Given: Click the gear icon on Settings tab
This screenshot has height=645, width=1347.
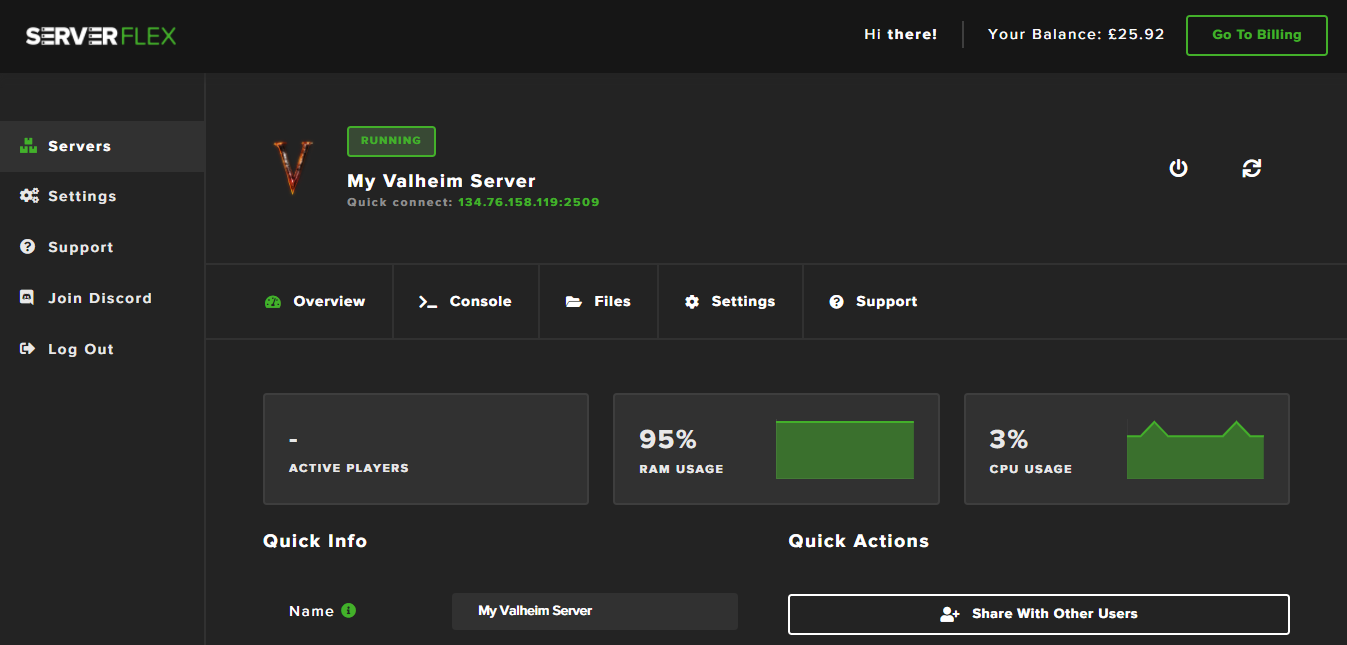Looking at the screenshot, I should (x=692, y=301).
